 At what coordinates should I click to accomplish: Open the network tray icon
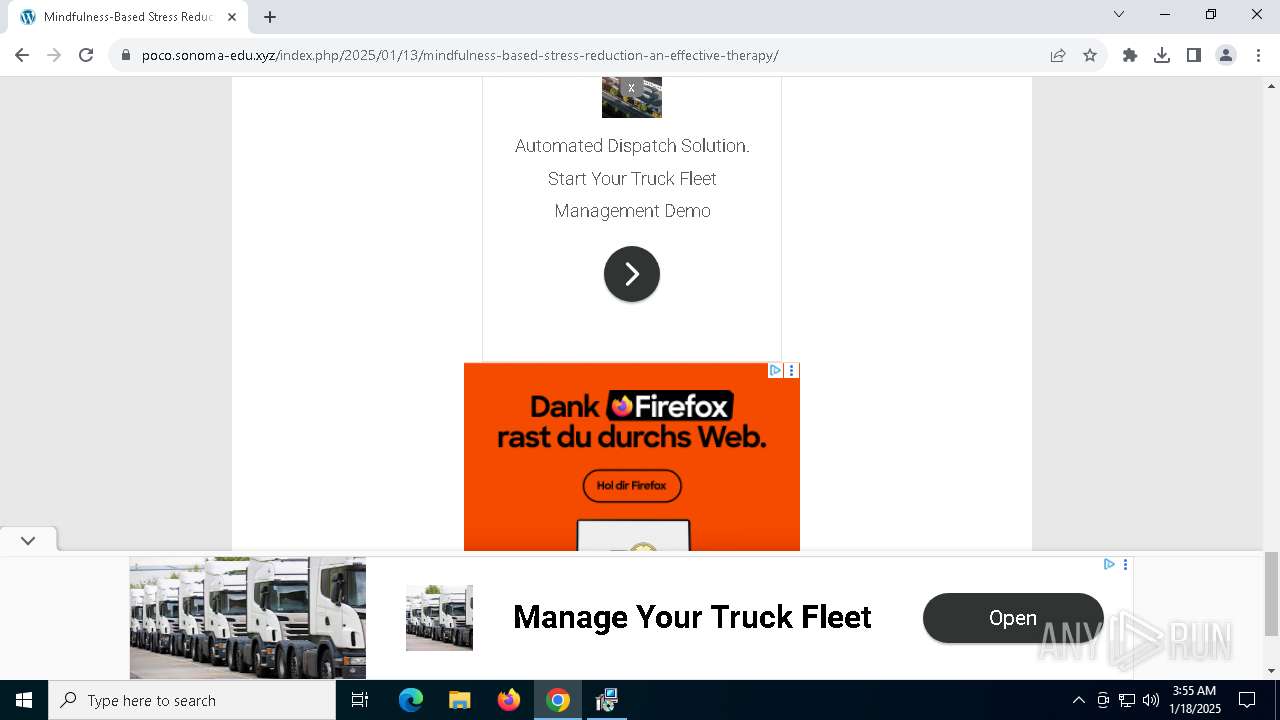pyautogui.click(x=1127, y=700)
